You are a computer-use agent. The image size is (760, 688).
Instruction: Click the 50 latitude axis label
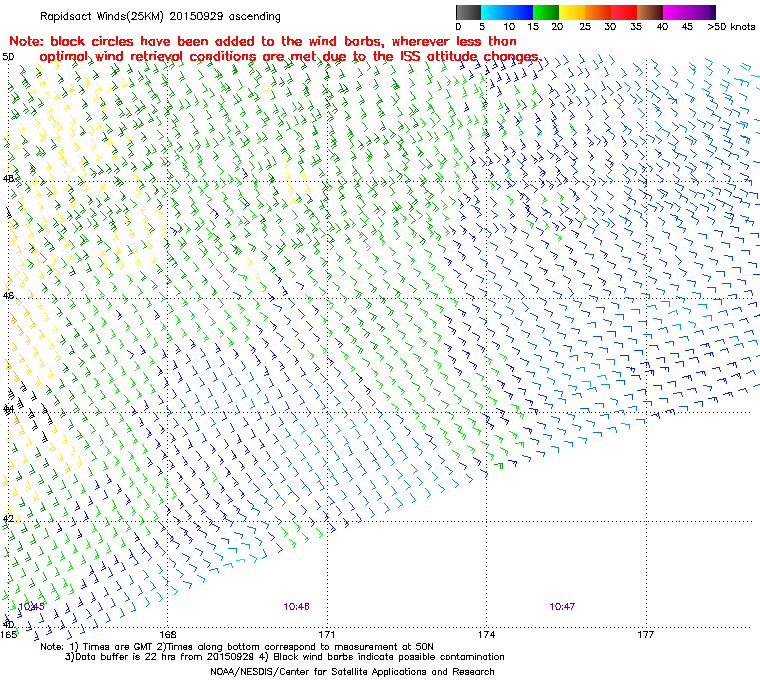pyautogui.click(x=8, y=57)
